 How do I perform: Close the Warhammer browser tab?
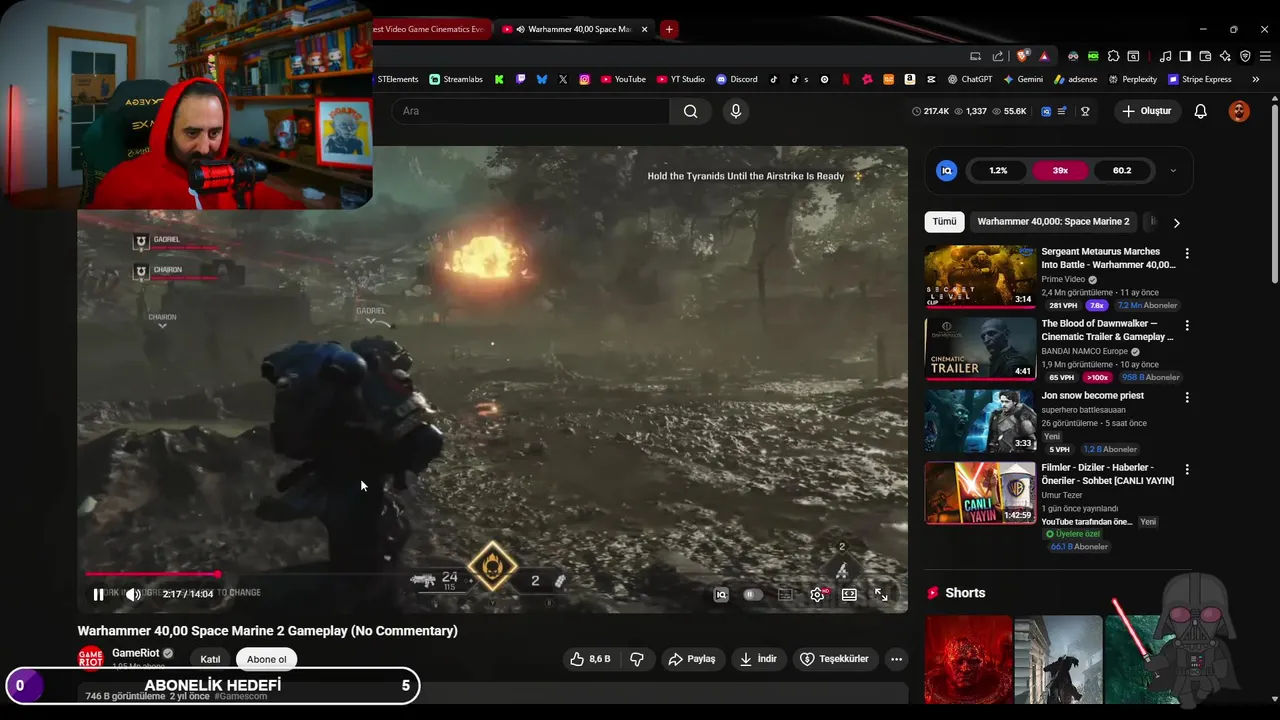[x=645, y=29]
